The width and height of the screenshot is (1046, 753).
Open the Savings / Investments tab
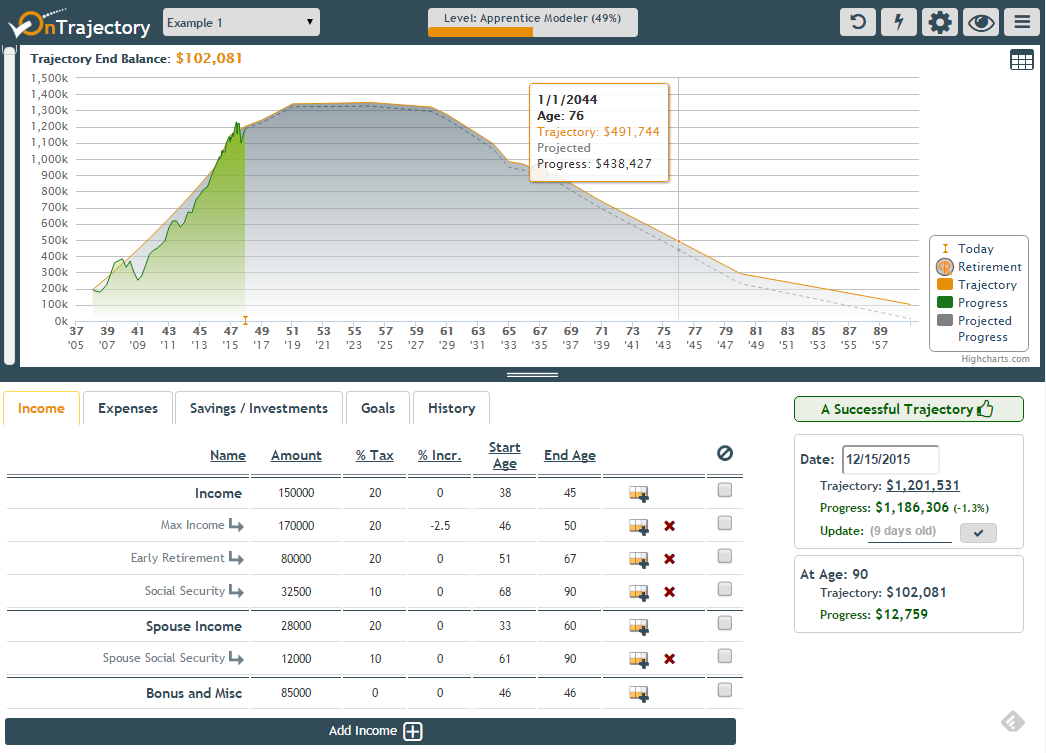[x=259, y=408]
